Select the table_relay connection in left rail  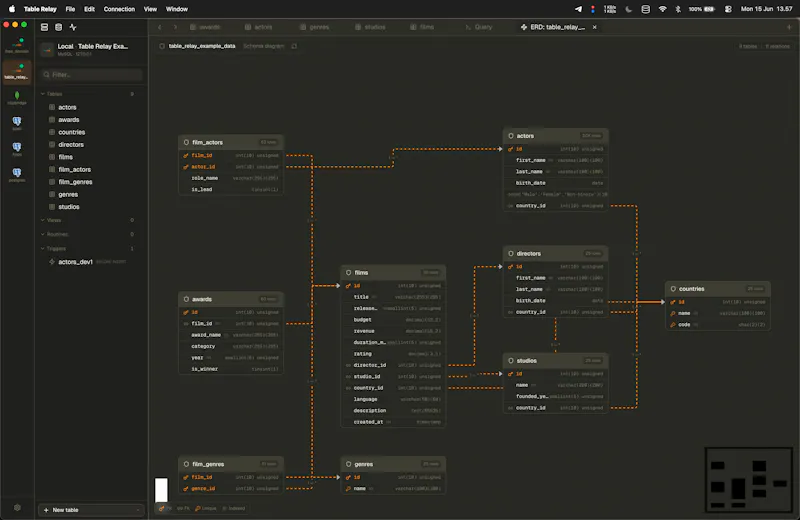point(17,71)
